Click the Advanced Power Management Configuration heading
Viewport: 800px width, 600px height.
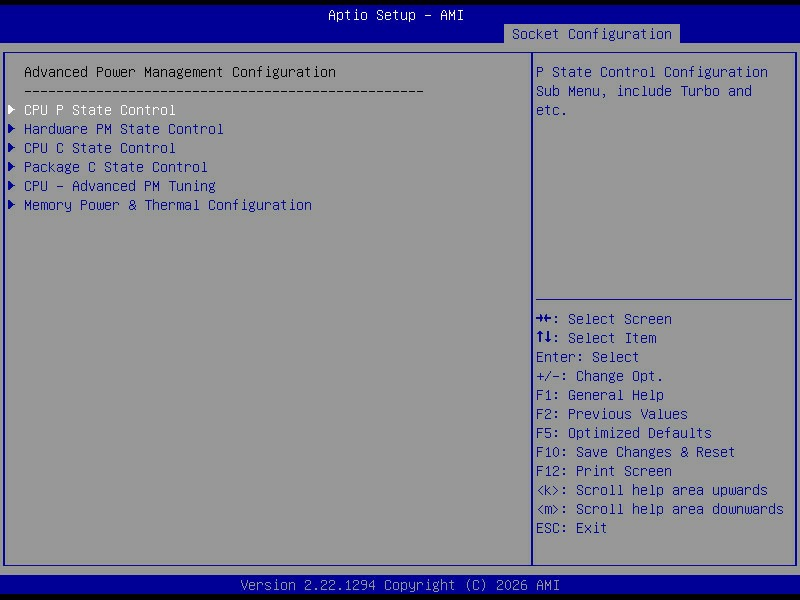tap(180, 72)
